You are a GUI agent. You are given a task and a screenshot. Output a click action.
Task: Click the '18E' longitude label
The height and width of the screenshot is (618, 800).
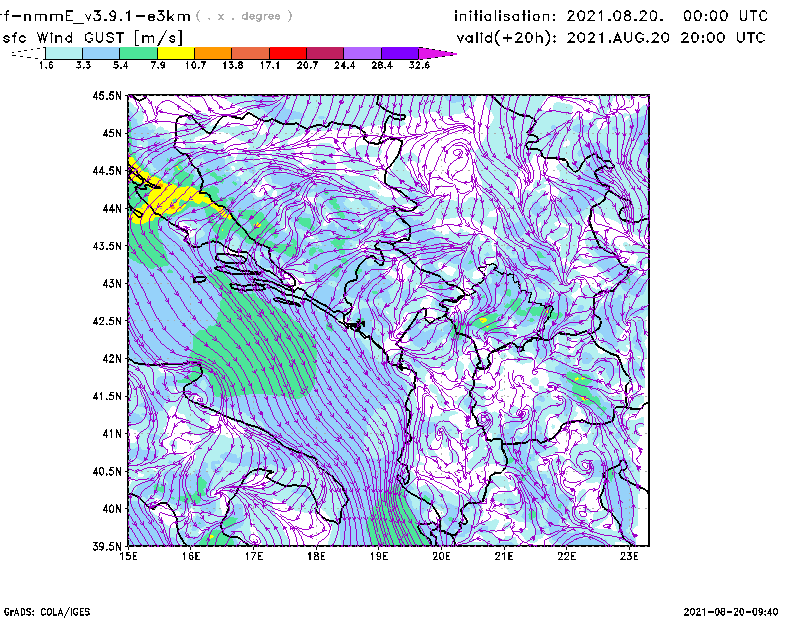pos(316,556)
